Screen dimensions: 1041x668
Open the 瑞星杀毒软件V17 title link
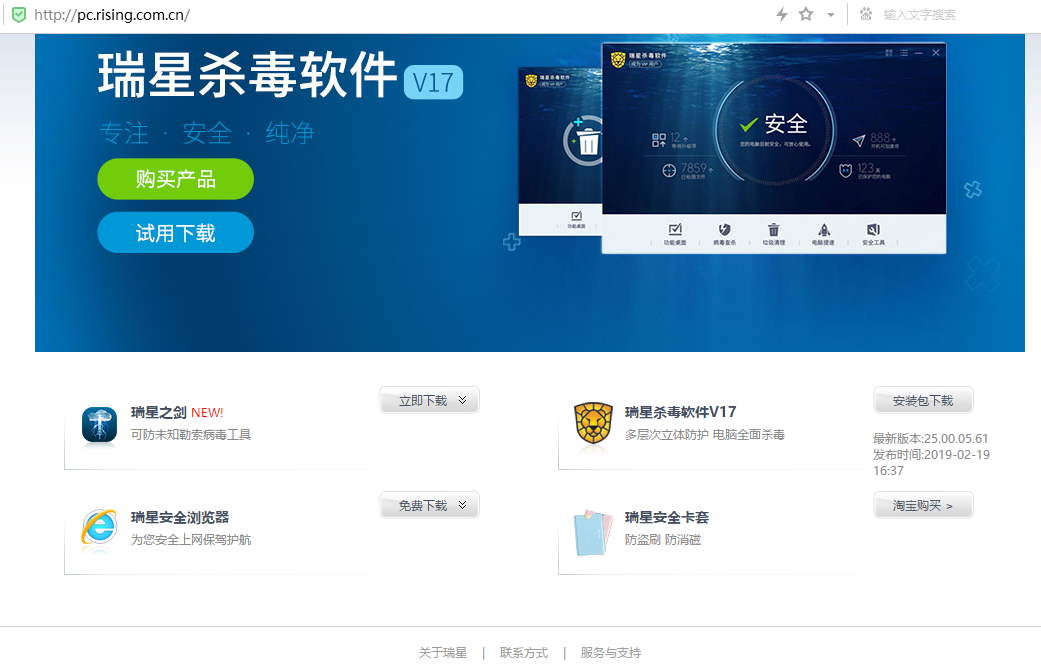pos(681,412)
